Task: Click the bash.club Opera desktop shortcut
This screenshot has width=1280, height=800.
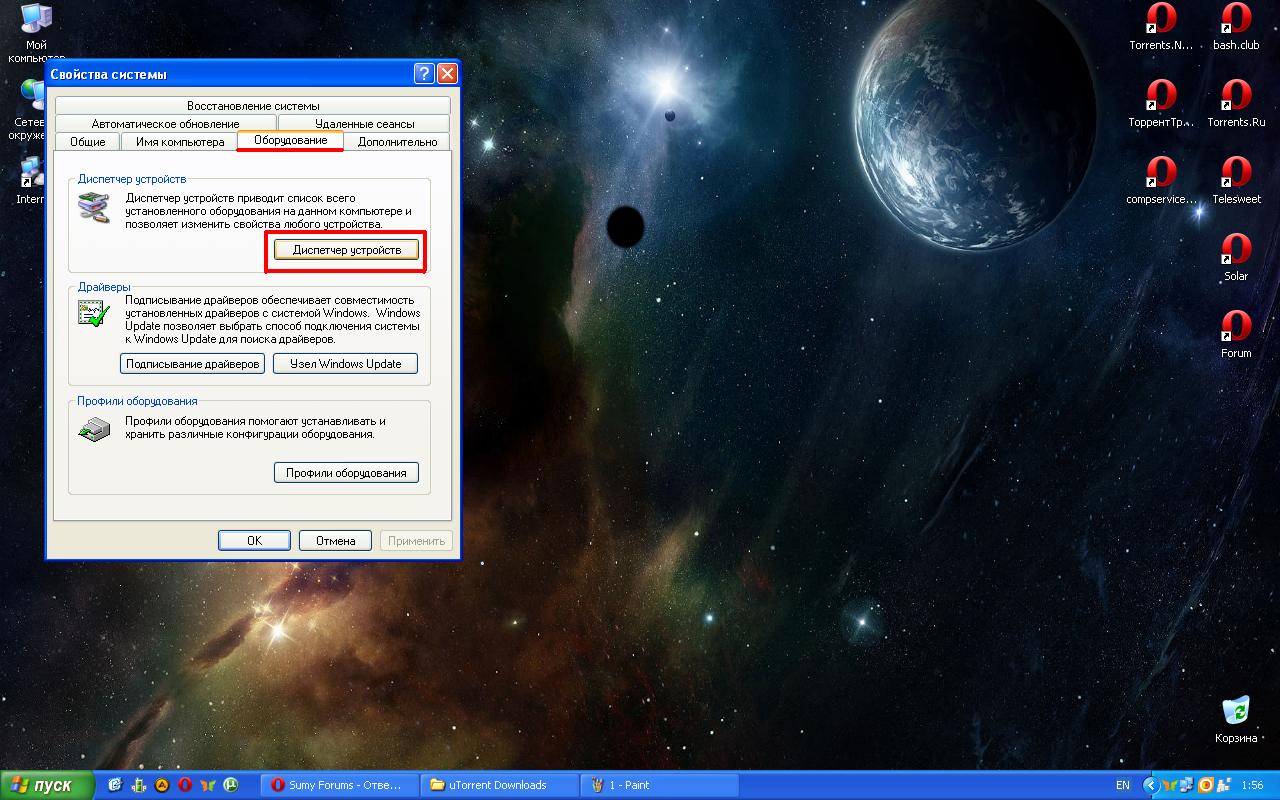Action: [1236, 20]
